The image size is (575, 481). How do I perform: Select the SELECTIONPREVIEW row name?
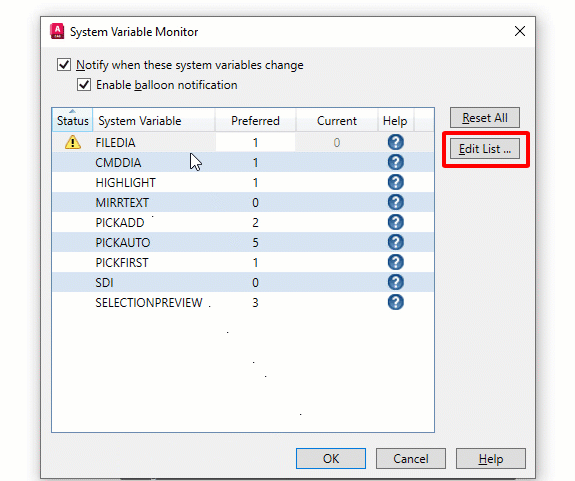pos(149,302)
